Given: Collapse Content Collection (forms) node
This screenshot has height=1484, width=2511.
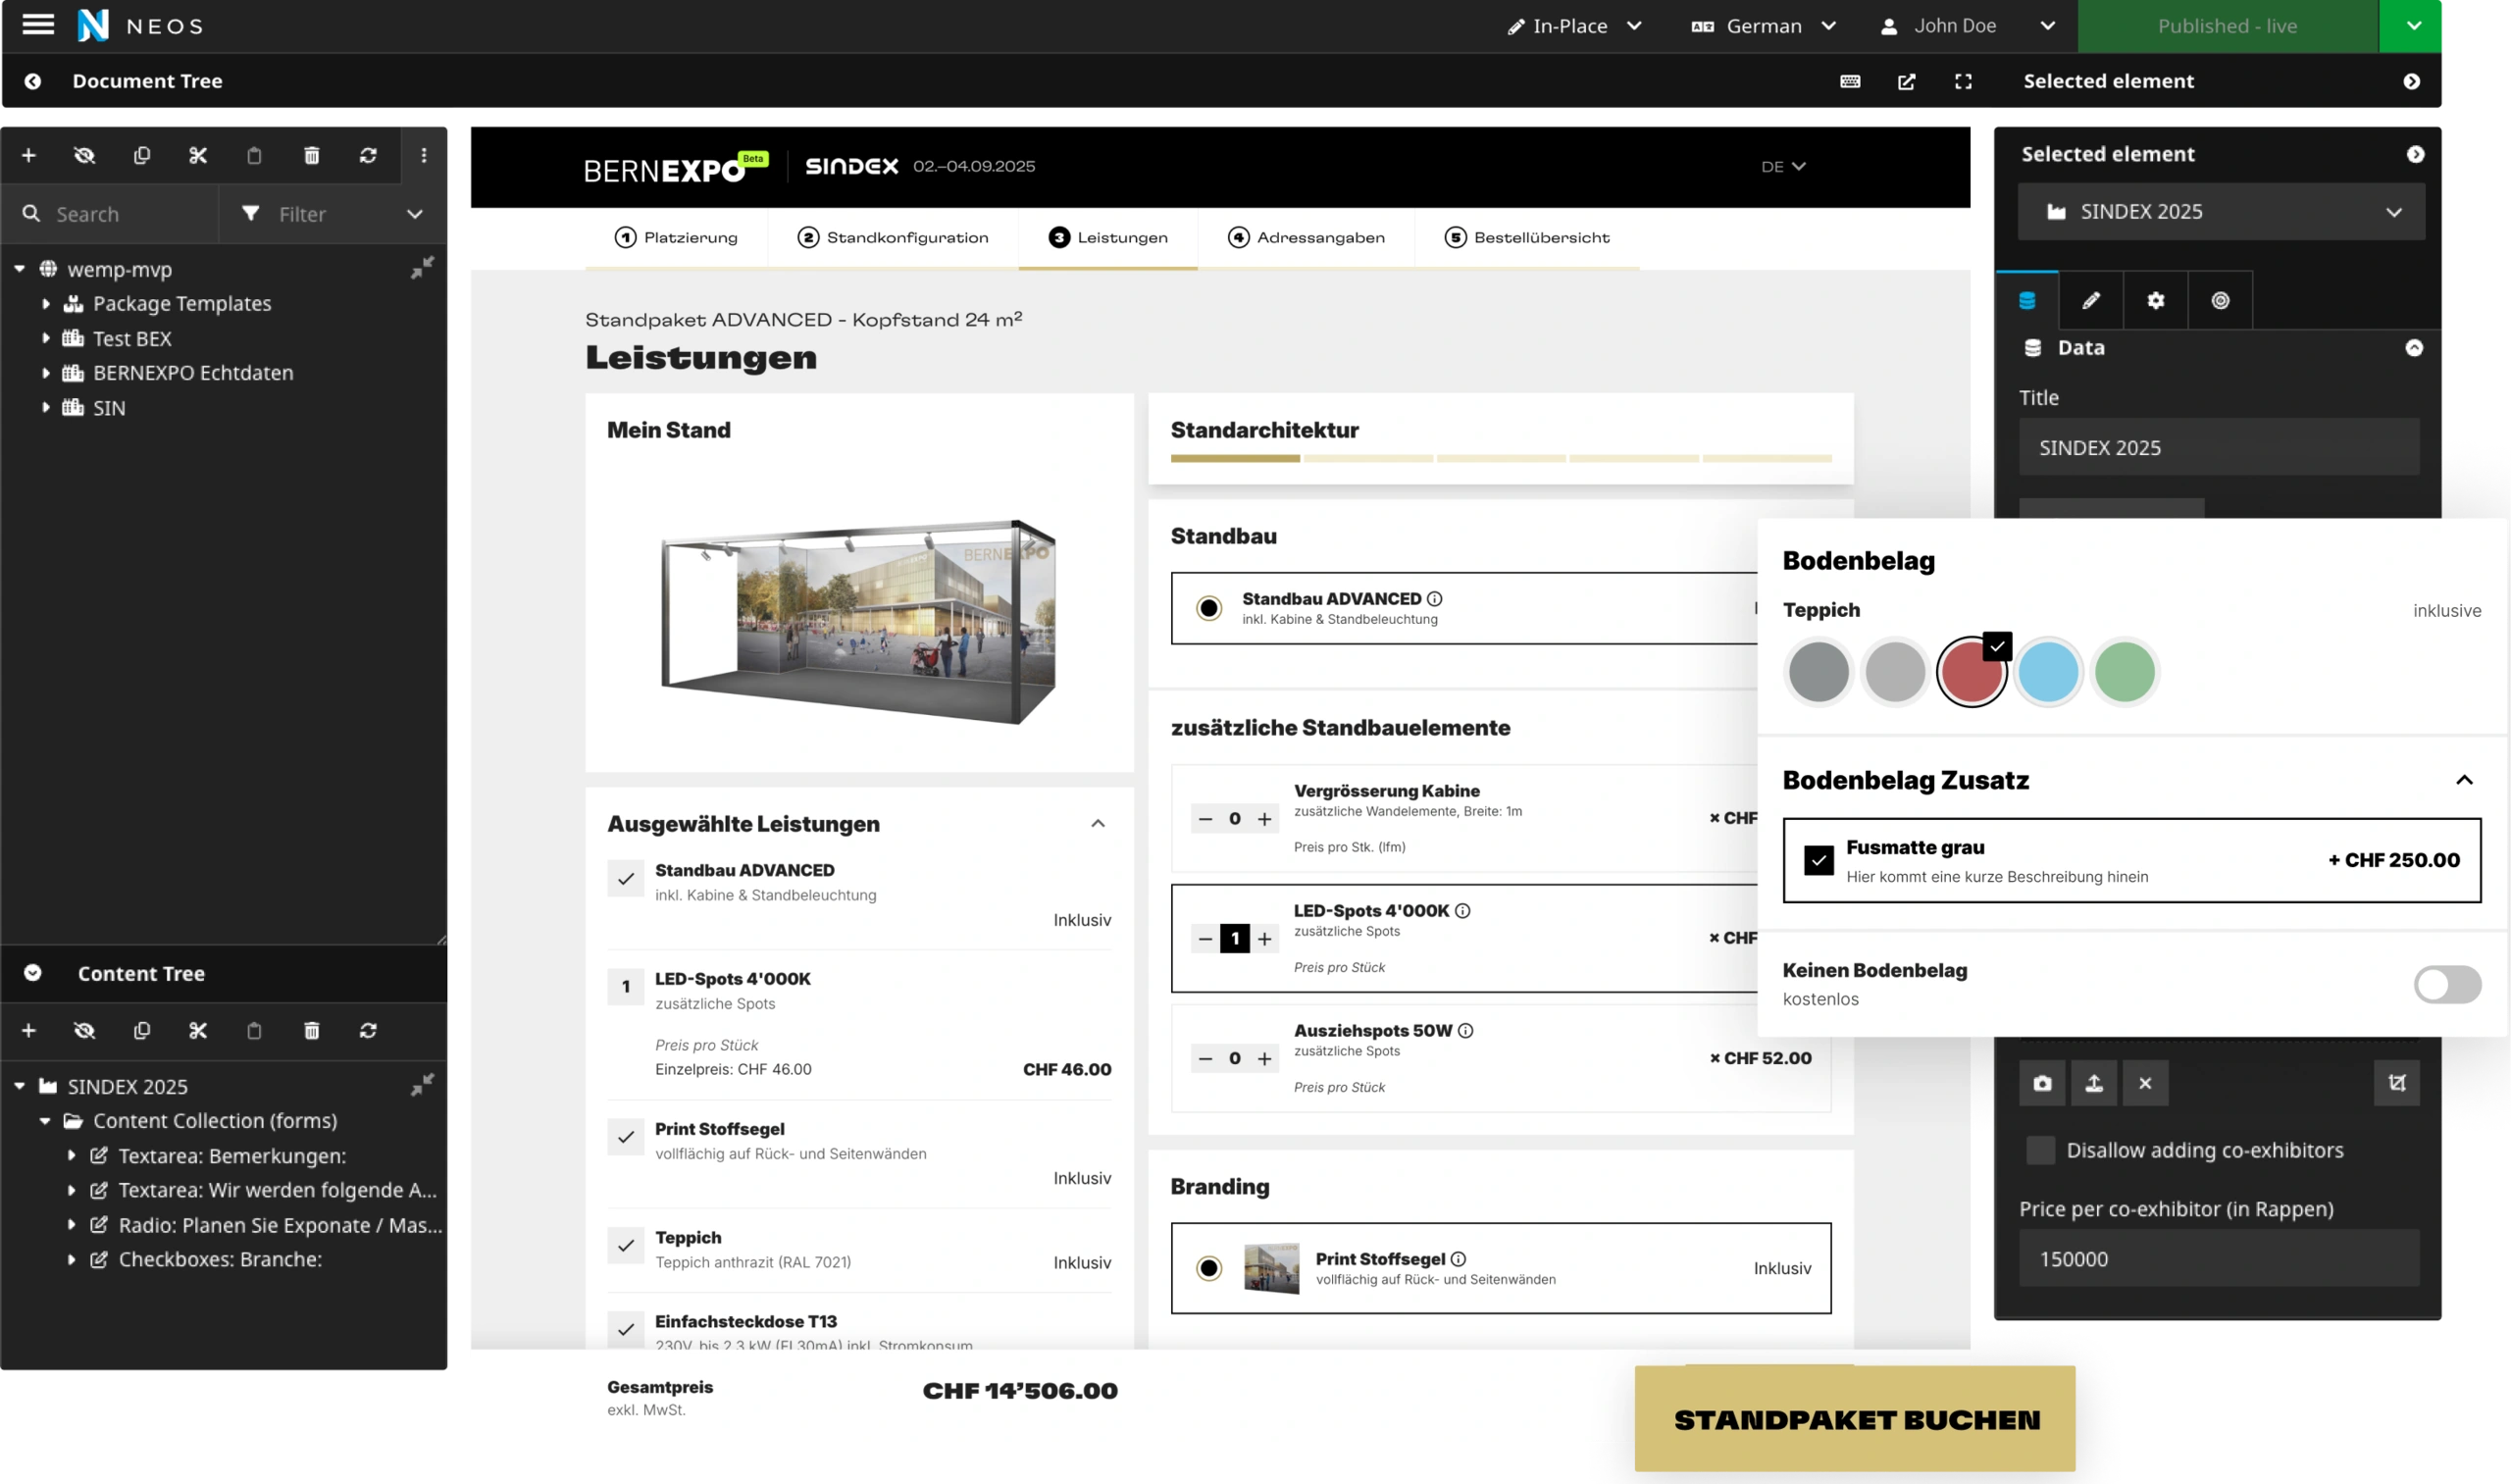Looking at the screenshot, I should pyautogui.click(x=45, y=1121).
